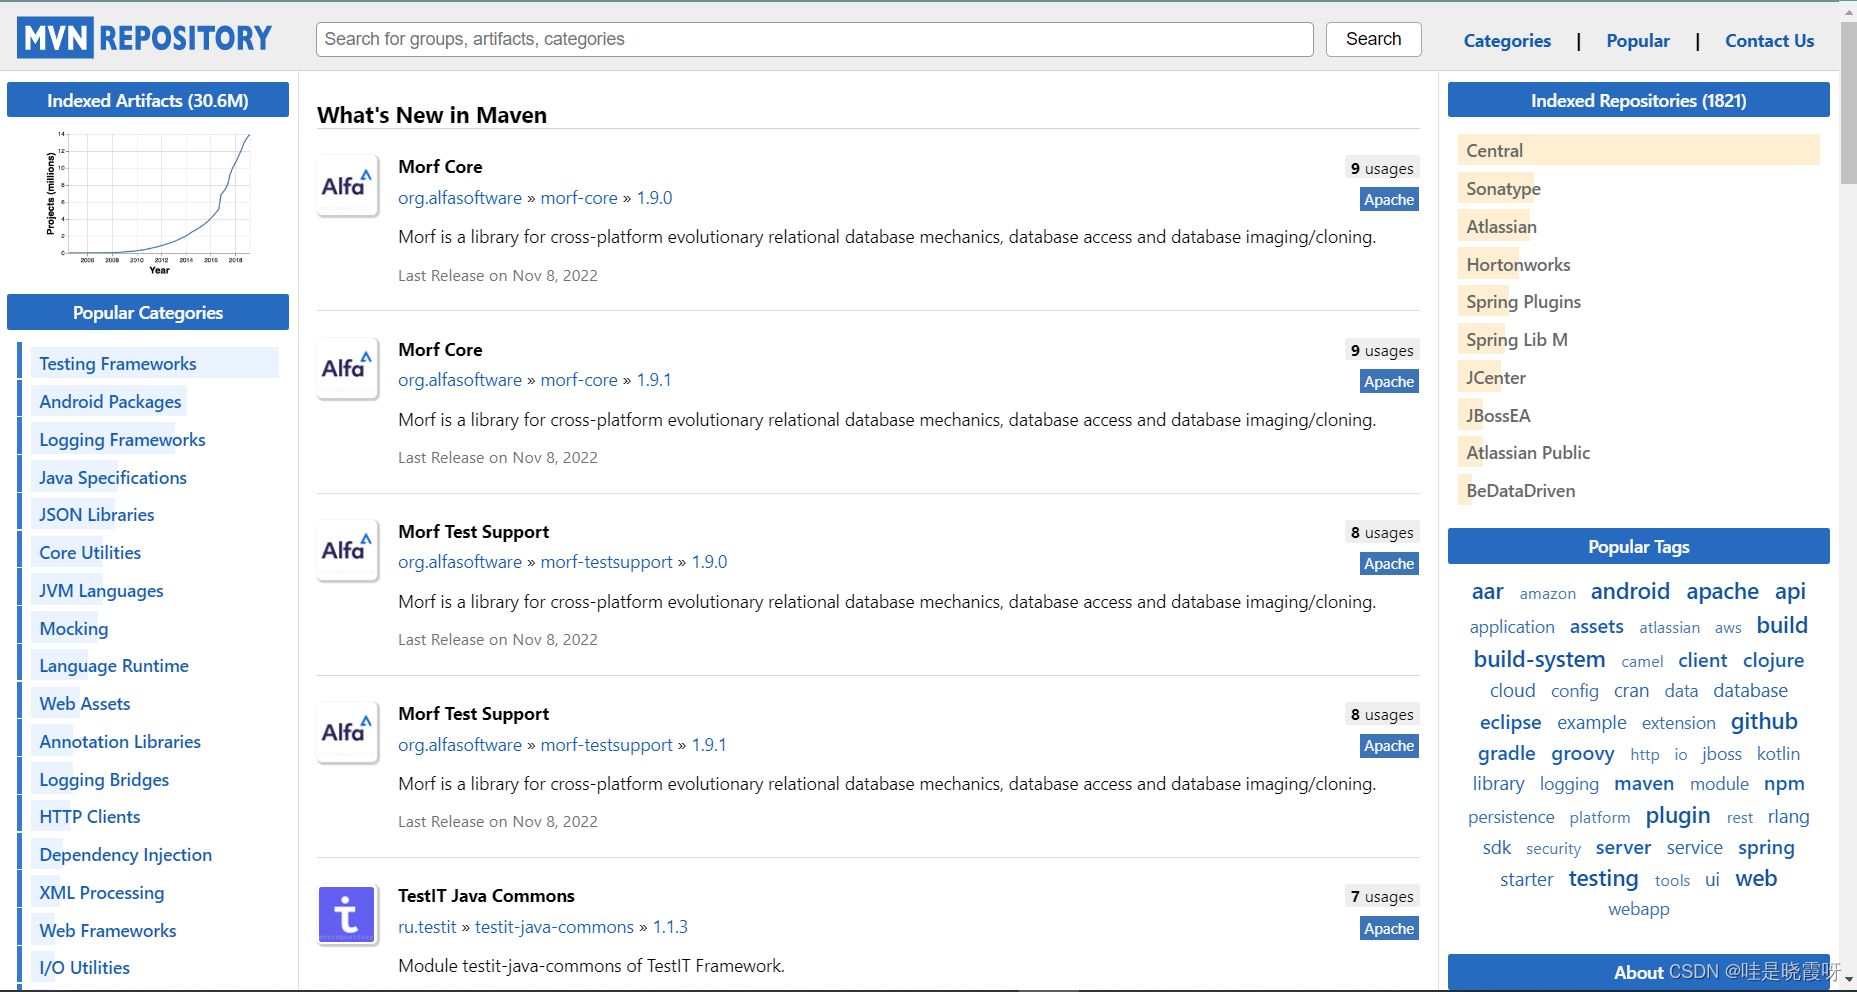The height and width of the screenshot is (992, 1857).
Task: Select the Atlassian repository
Action: 1501,227
